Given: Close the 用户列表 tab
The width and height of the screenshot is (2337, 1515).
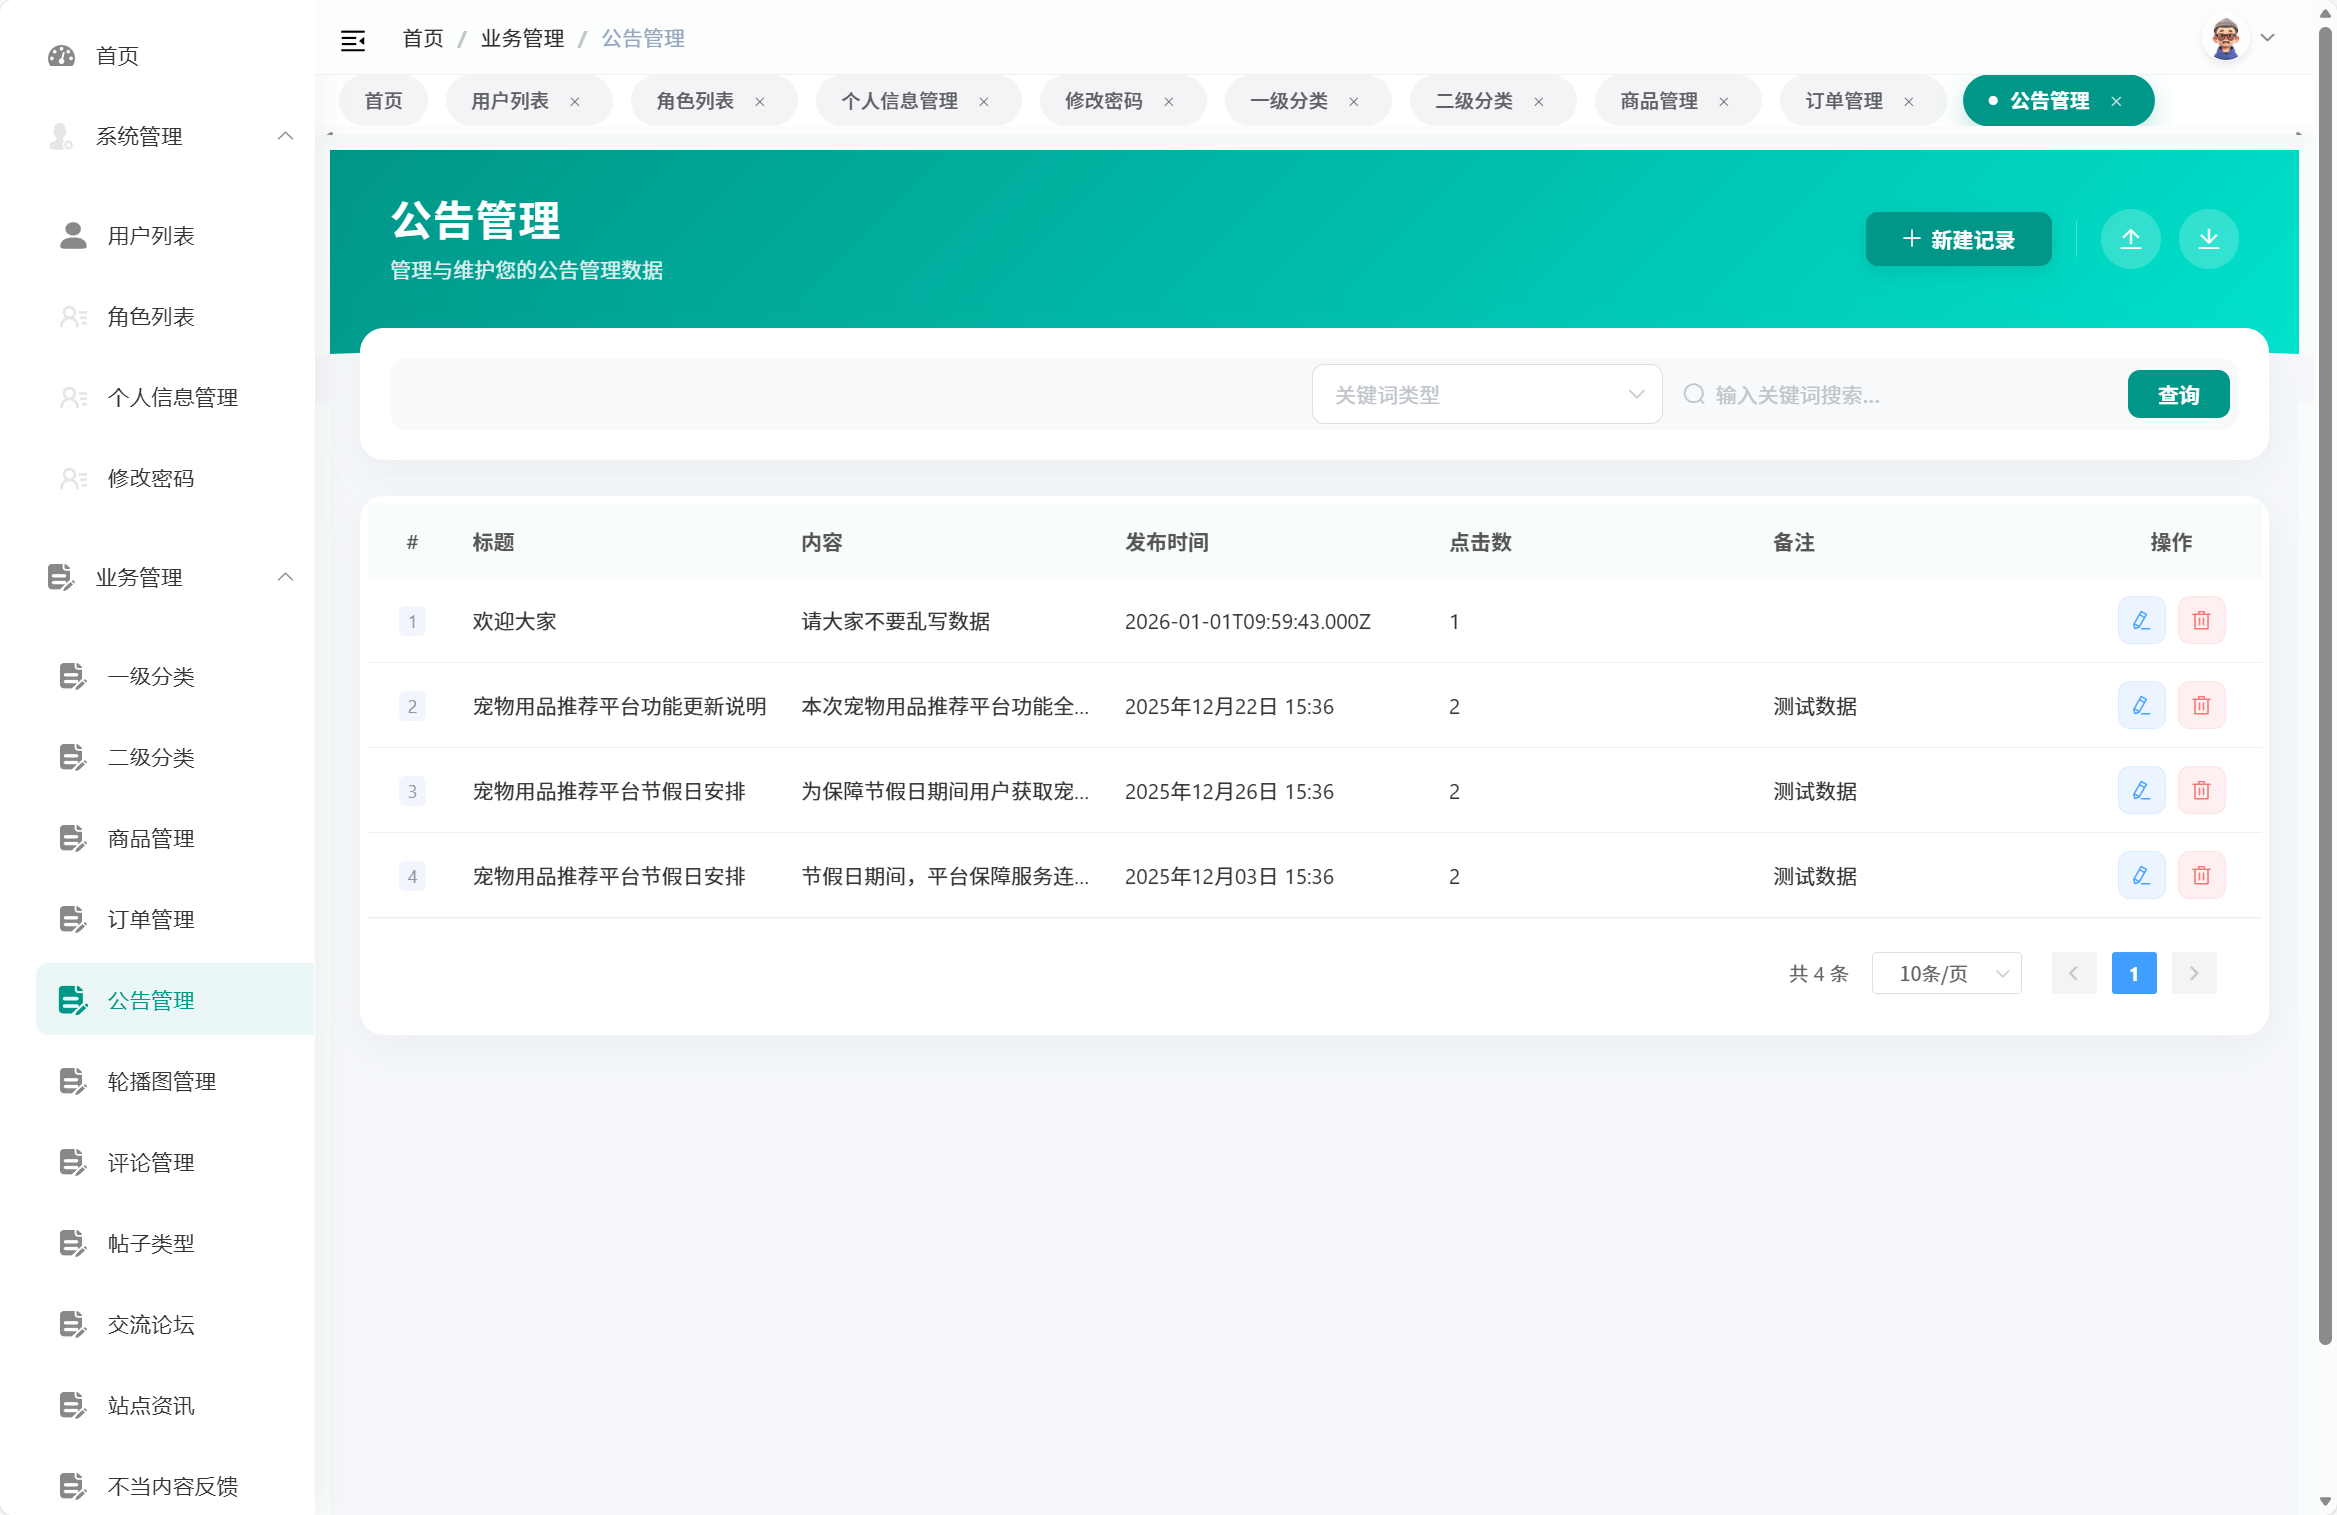Looking at the screenshot, I should coord(575,101).
